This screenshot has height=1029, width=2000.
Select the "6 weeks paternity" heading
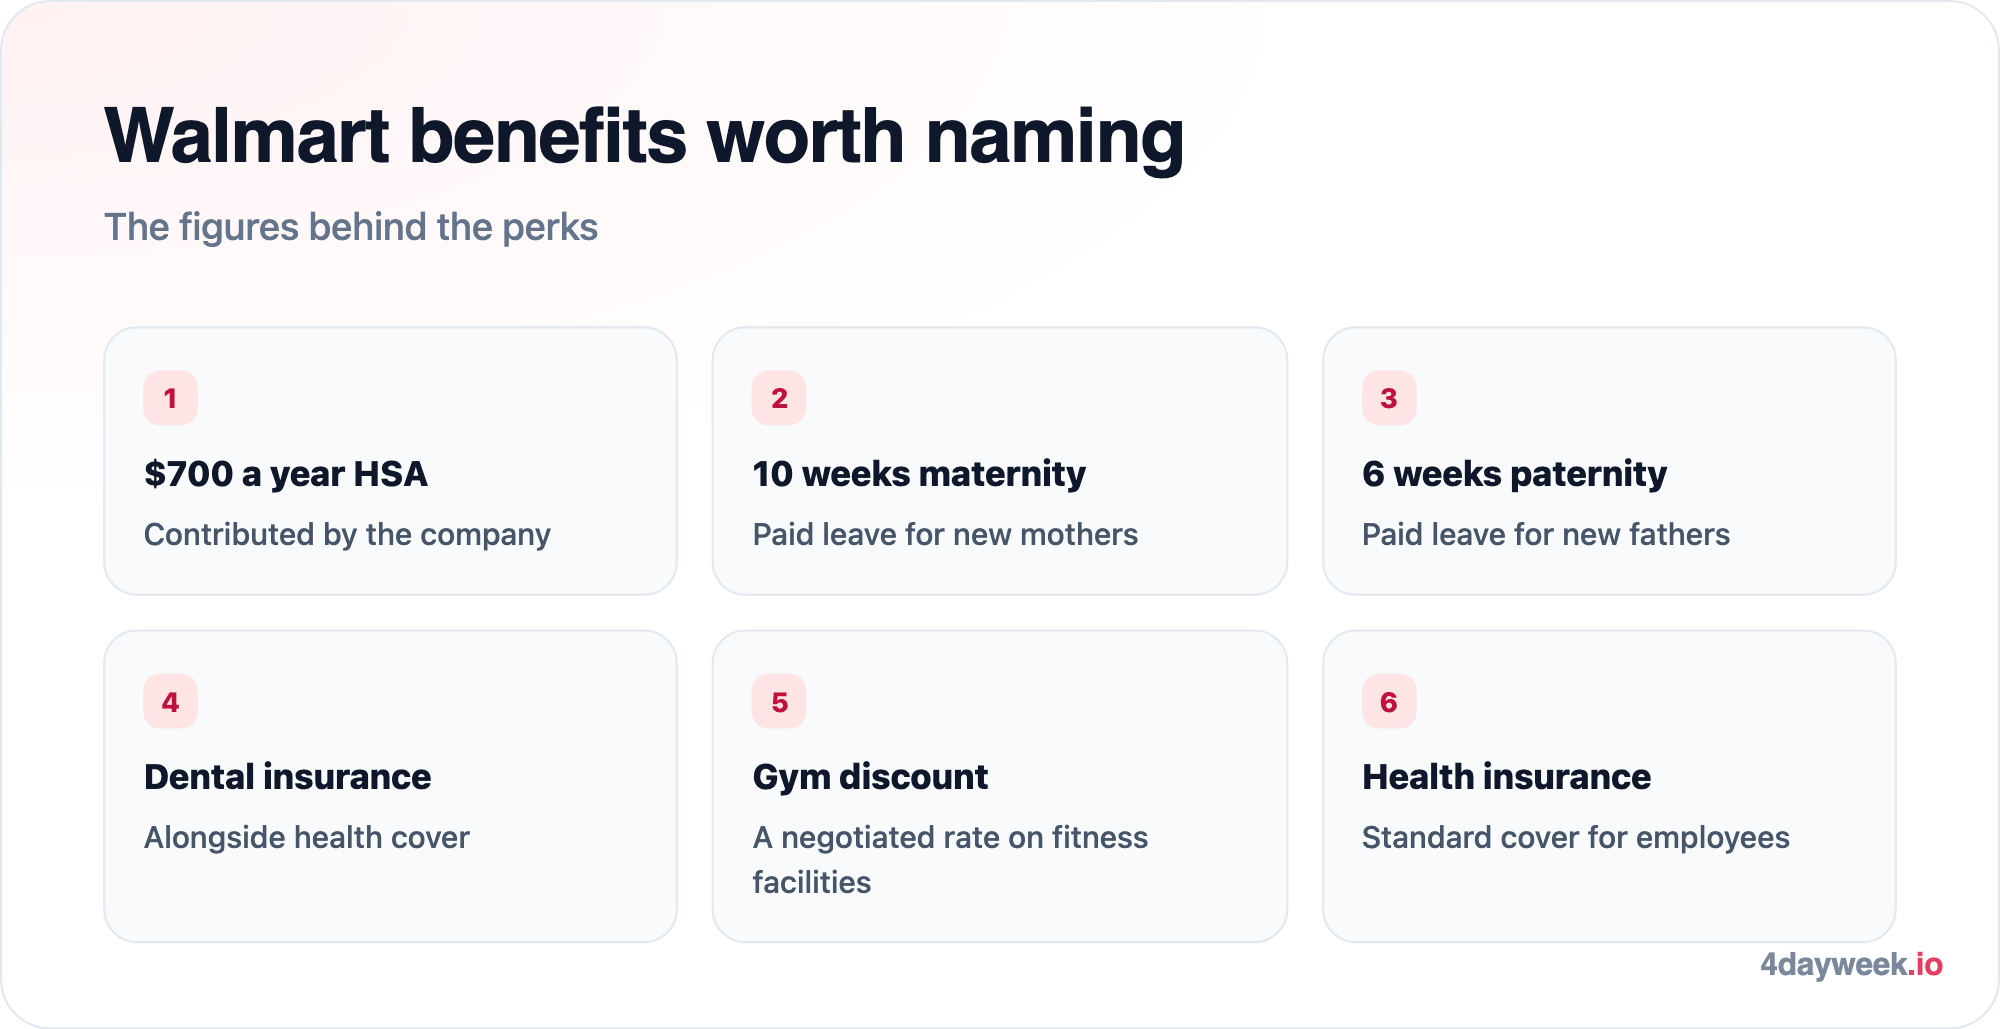coord(1514,474)
